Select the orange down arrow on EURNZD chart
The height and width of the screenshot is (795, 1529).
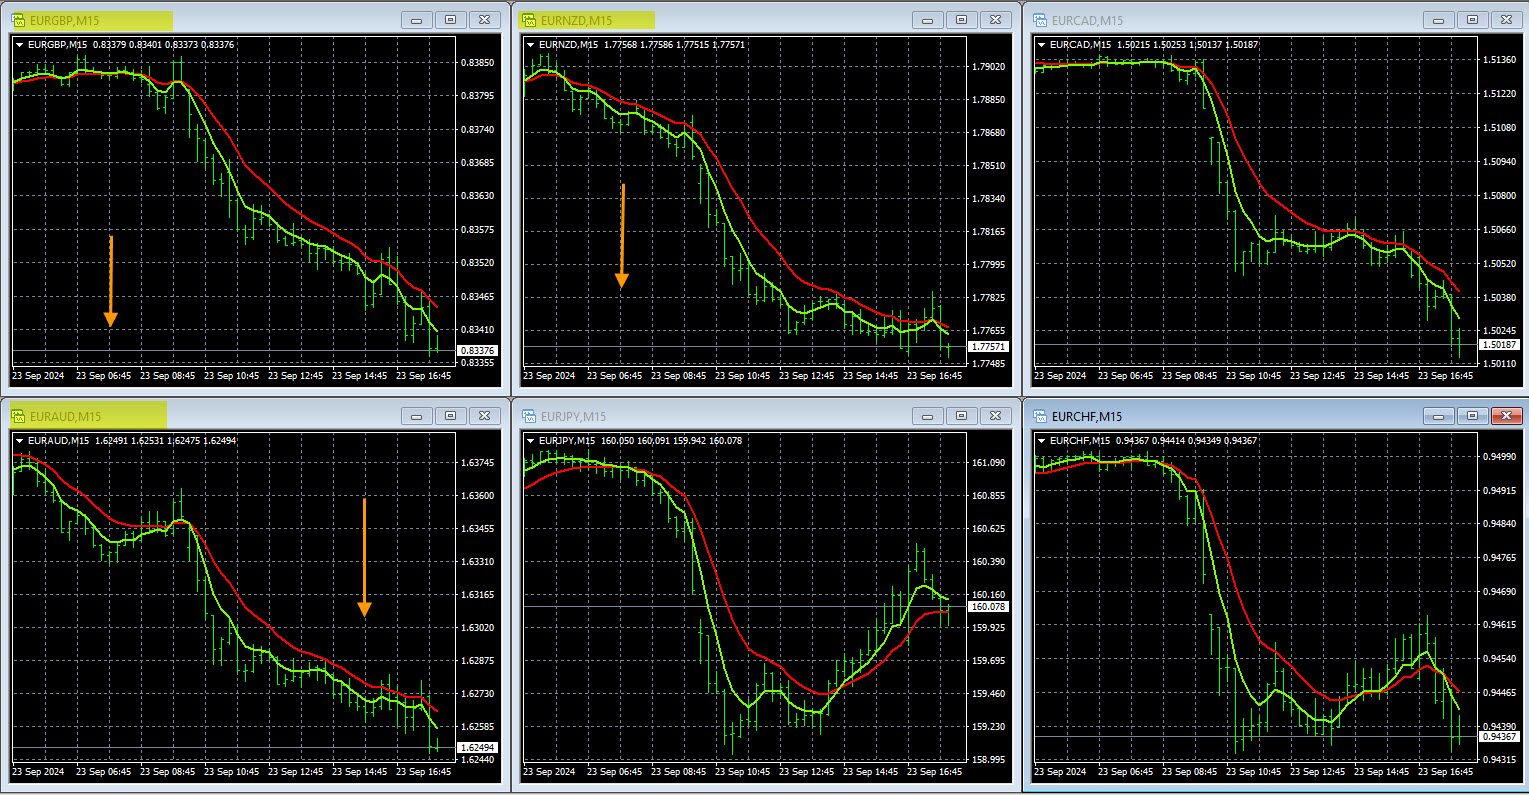[x=622, y=236]
